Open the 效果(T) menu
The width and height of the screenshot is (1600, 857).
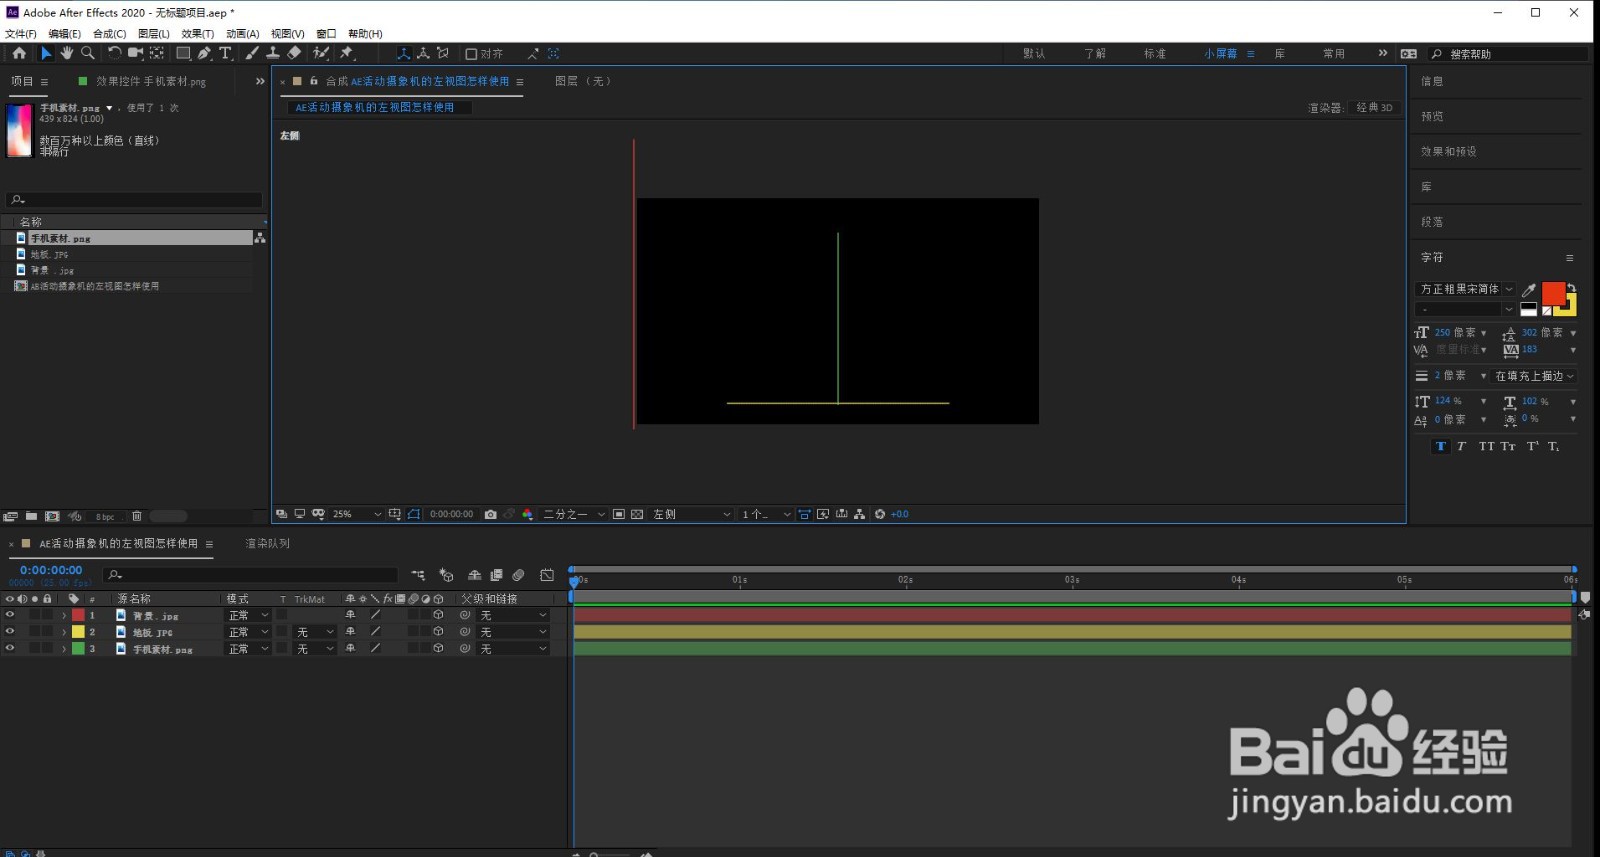pyautogui.click(x=198, y=34)
